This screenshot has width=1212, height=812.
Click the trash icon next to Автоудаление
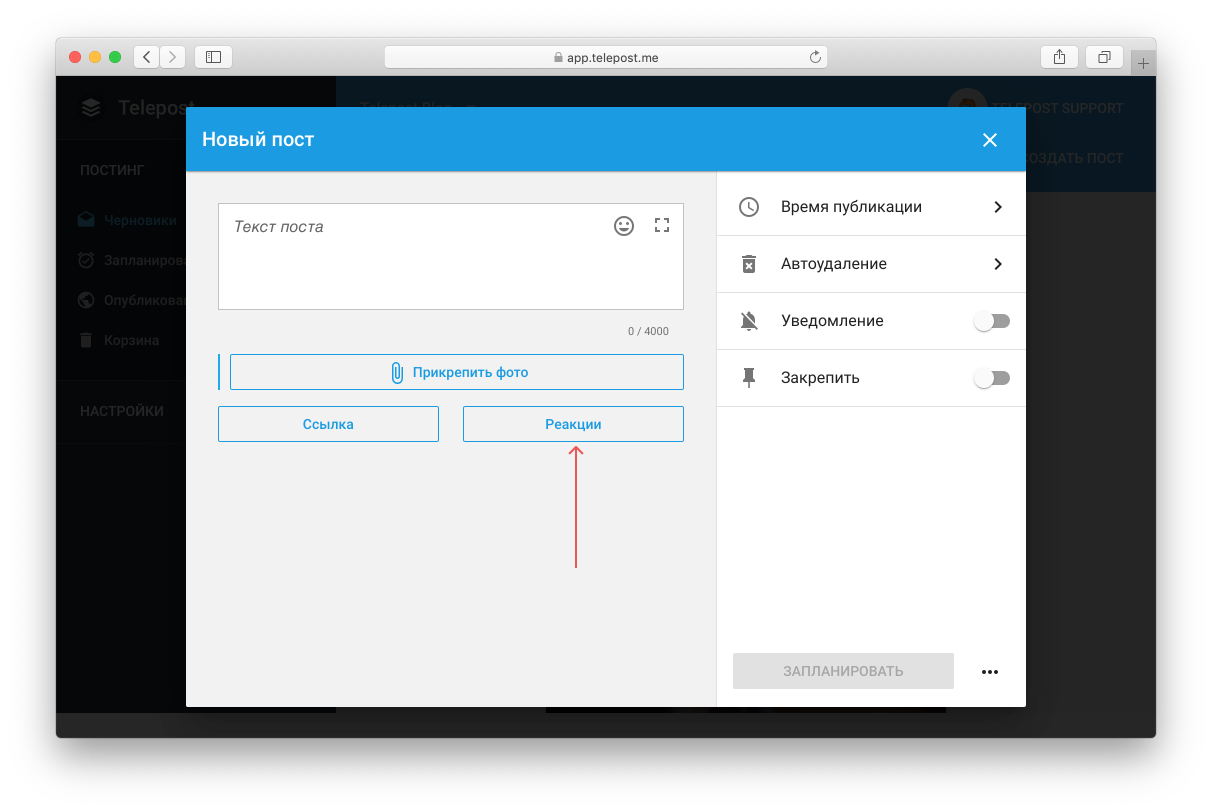pyautogui.click(x=749, y=264)
